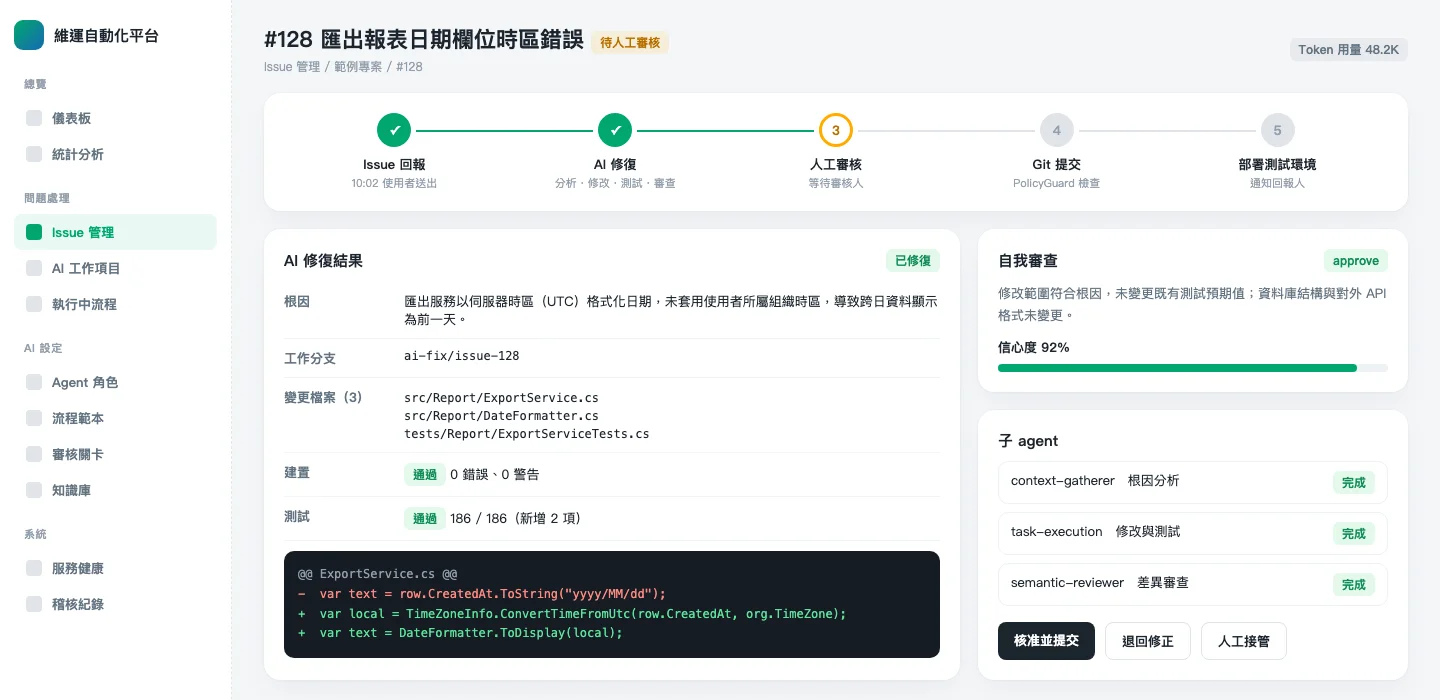Click 完成 badge of context-gatherer
Image resolution: width=1440 pixels, height=700 pixels.
(x=1354, y=482)
